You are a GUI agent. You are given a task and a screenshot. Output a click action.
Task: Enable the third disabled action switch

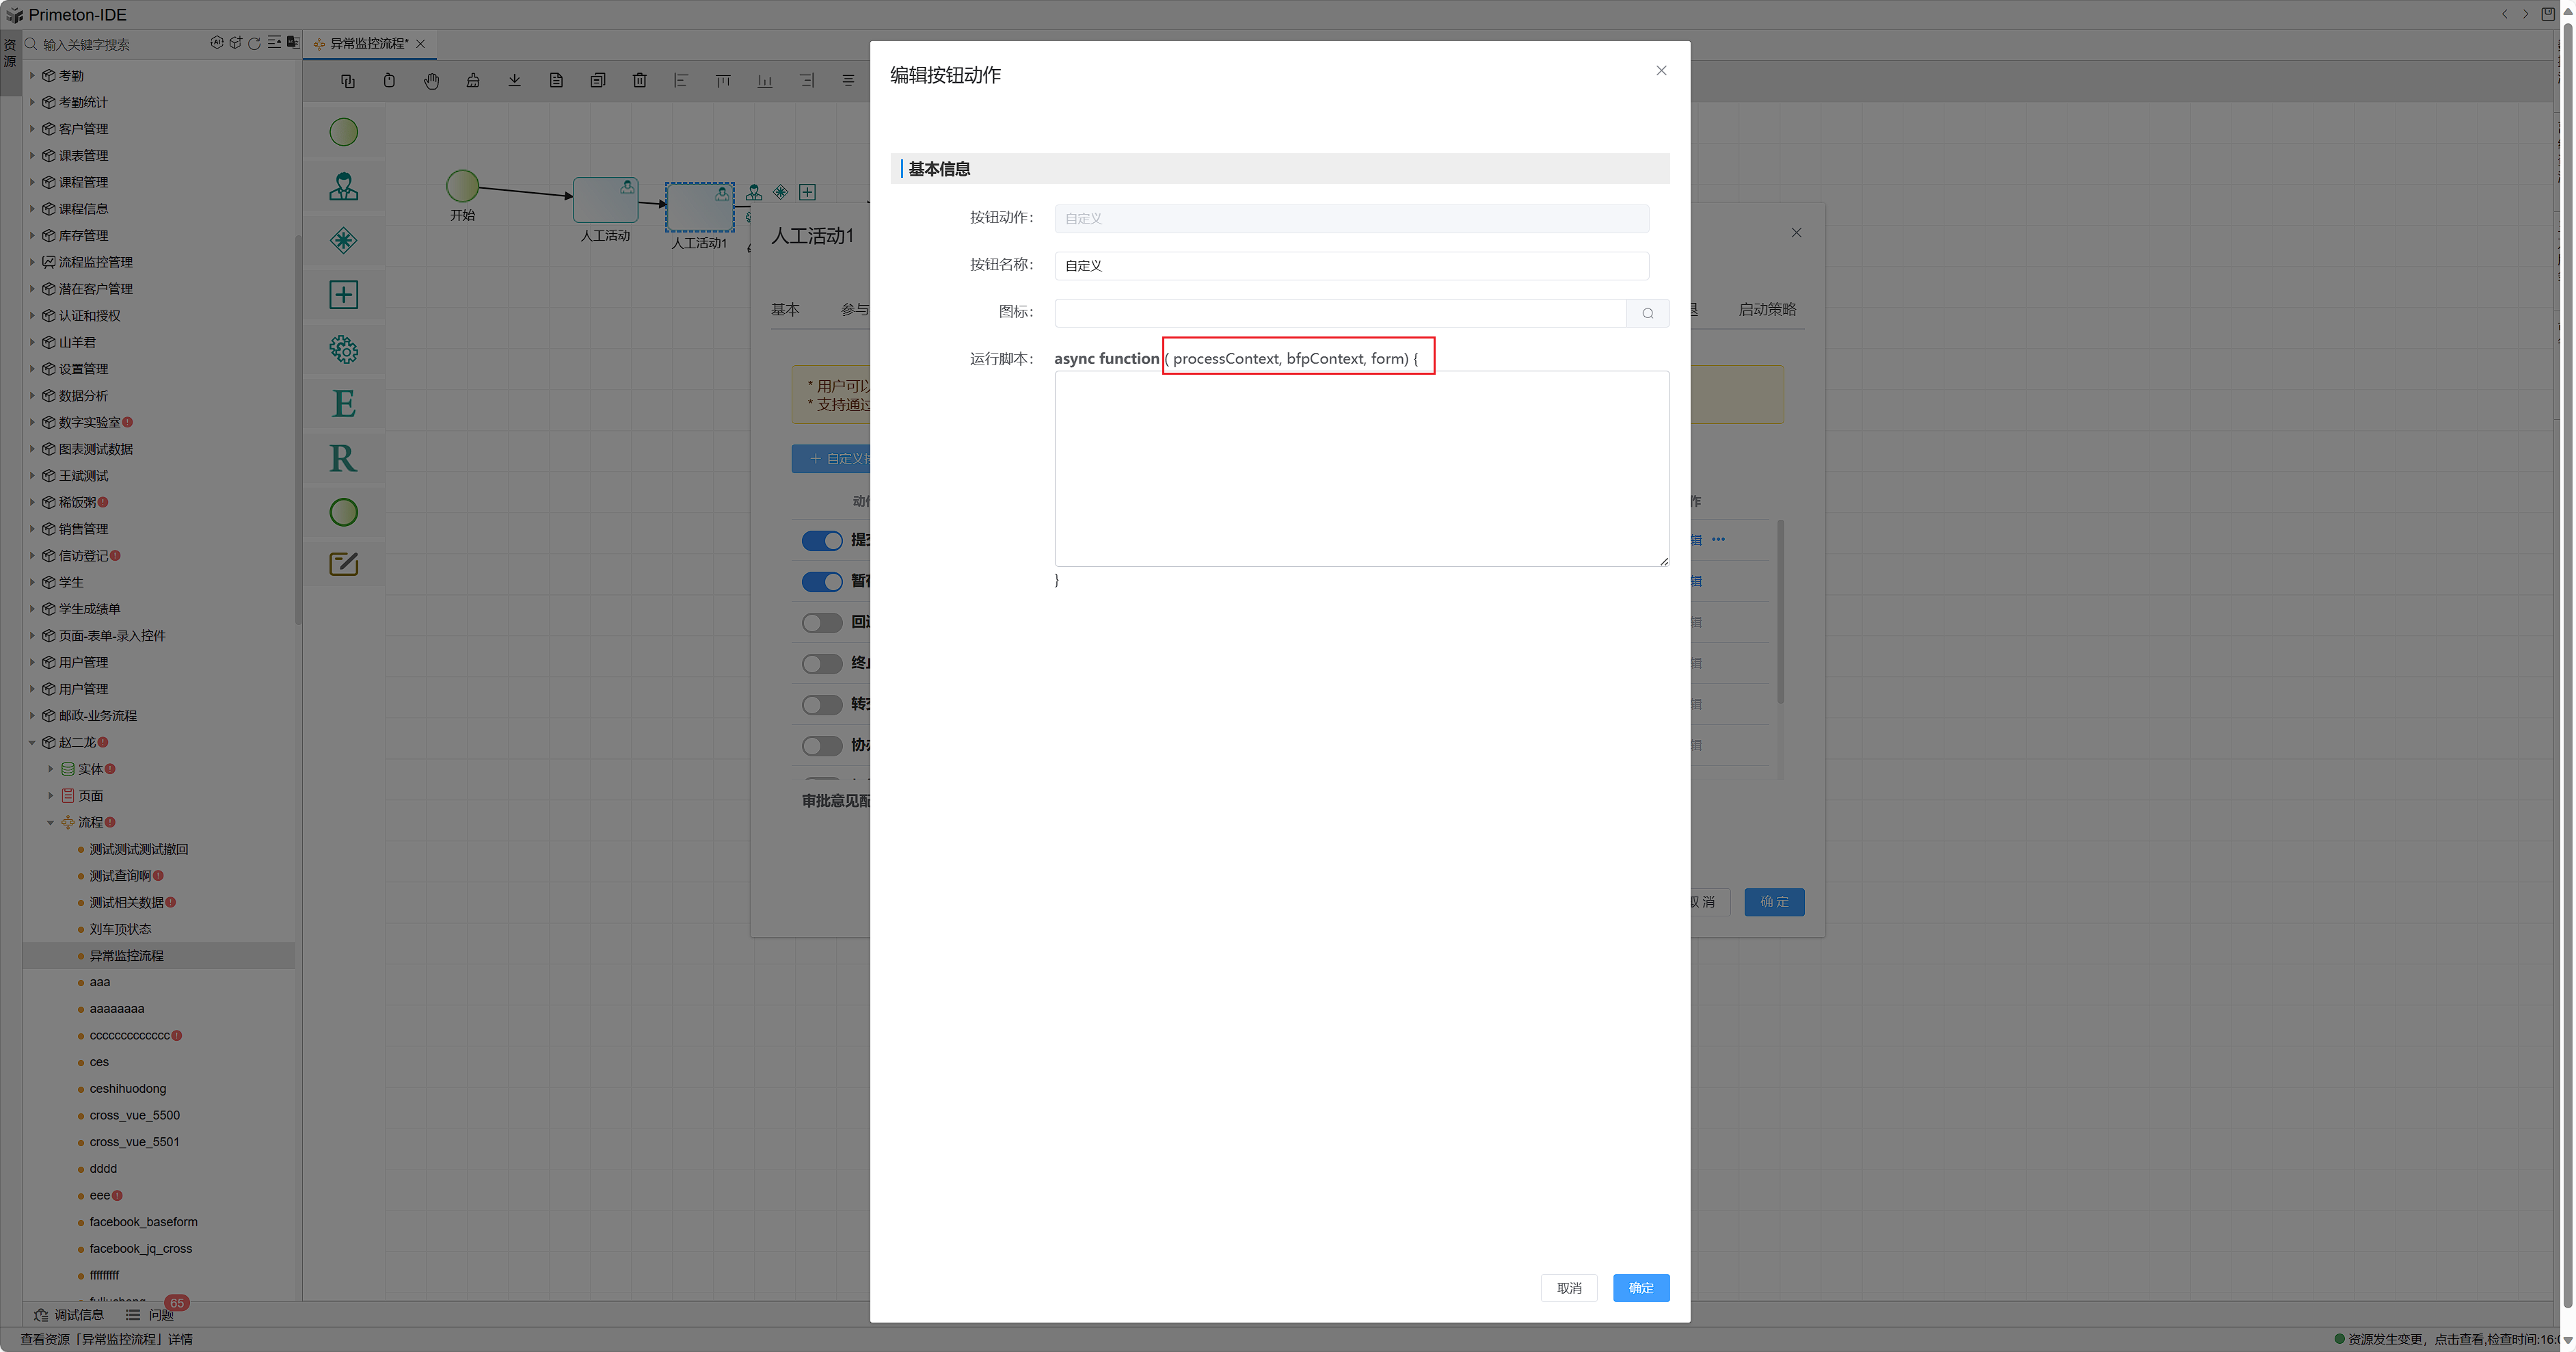pyautogui.click(x=822, y=623)
